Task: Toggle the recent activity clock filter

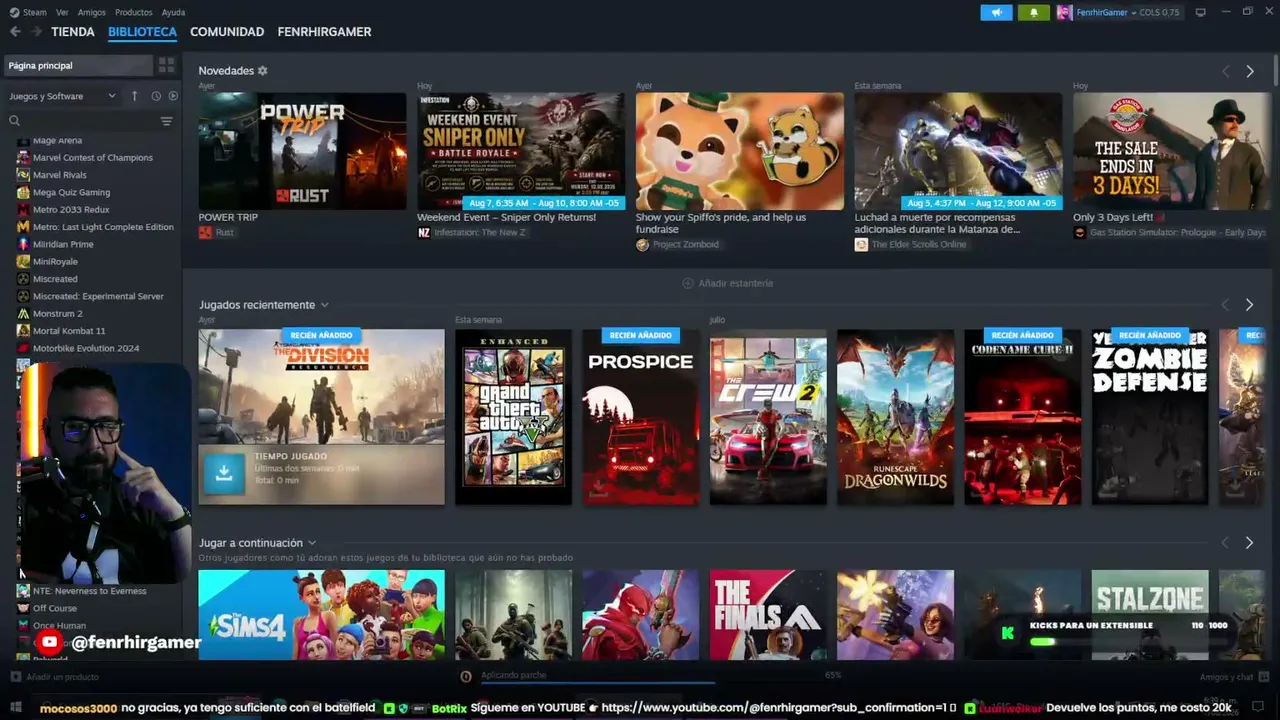Action: [156, 96]
